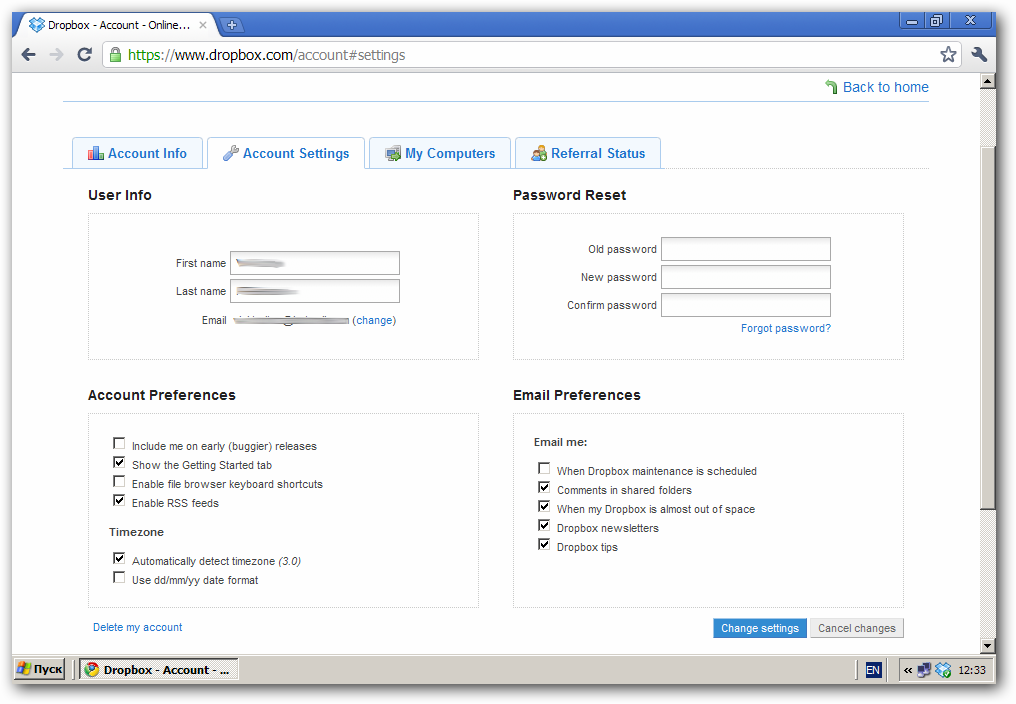Click the address bar URL
This screenshot has height=704, width=1016.
coord(266,55)
